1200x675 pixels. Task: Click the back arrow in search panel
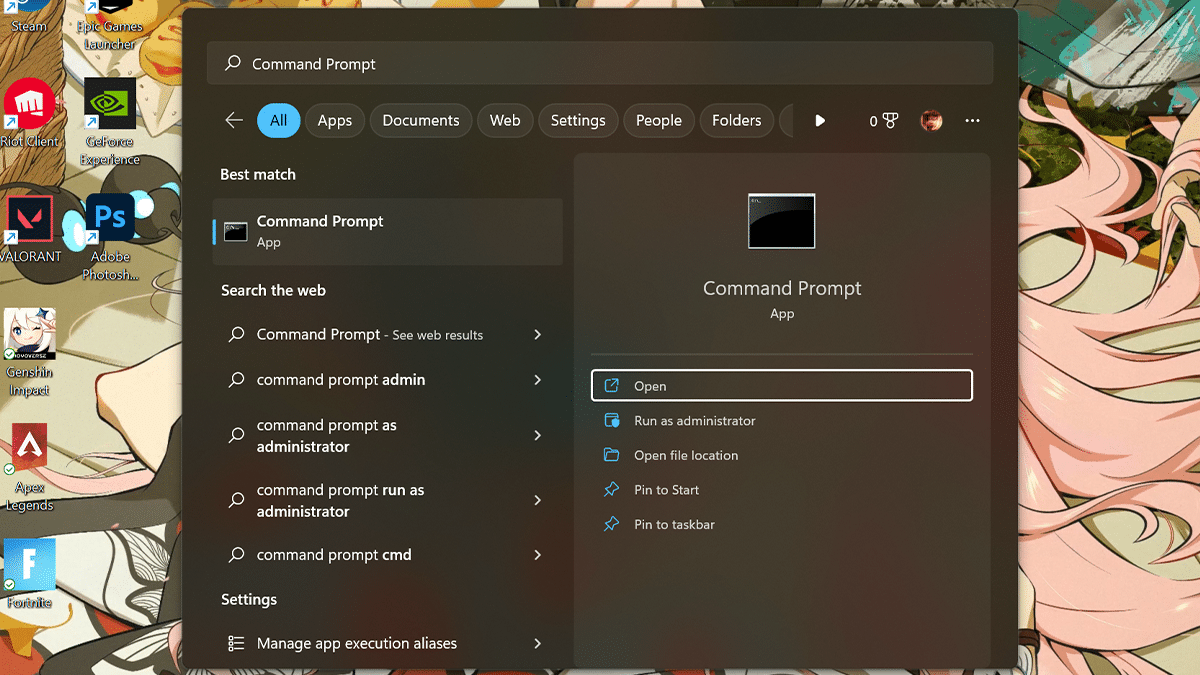(x=234, y=120)
